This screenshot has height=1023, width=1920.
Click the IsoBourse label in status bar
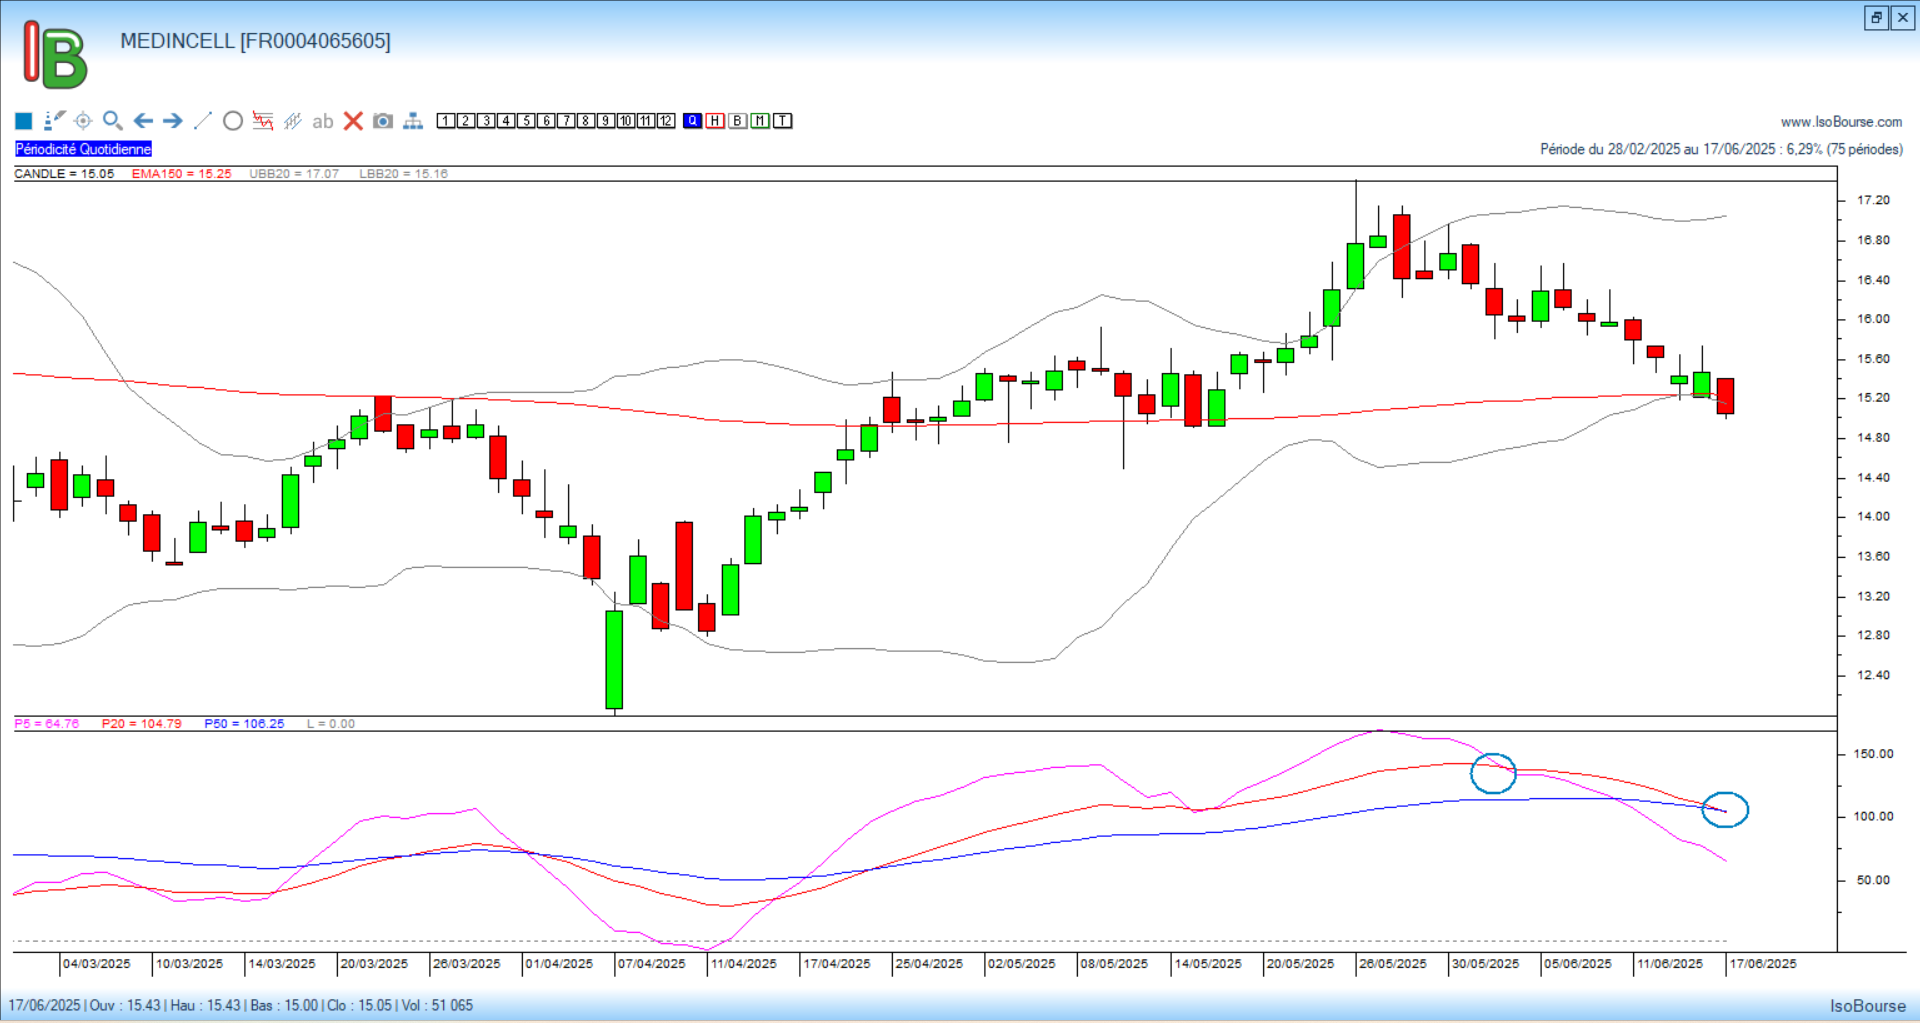tap(1868, 1006)
